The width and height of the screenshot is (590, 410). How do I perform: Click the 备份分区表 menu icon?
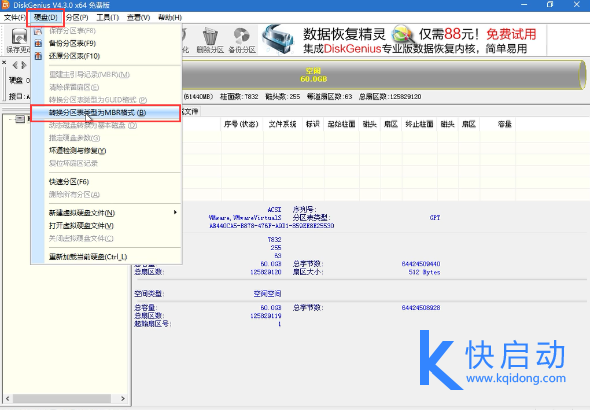(x=38, y=43)
